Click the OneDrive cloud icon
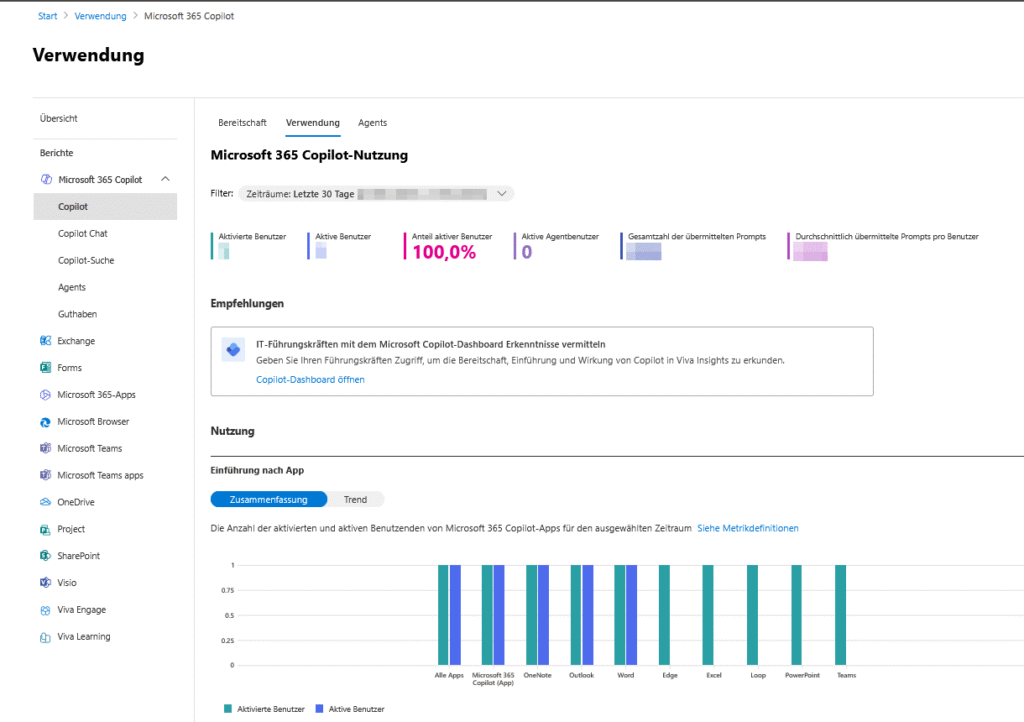The height and width of the screenshot is (722, 1024). [x=44, y=501]
